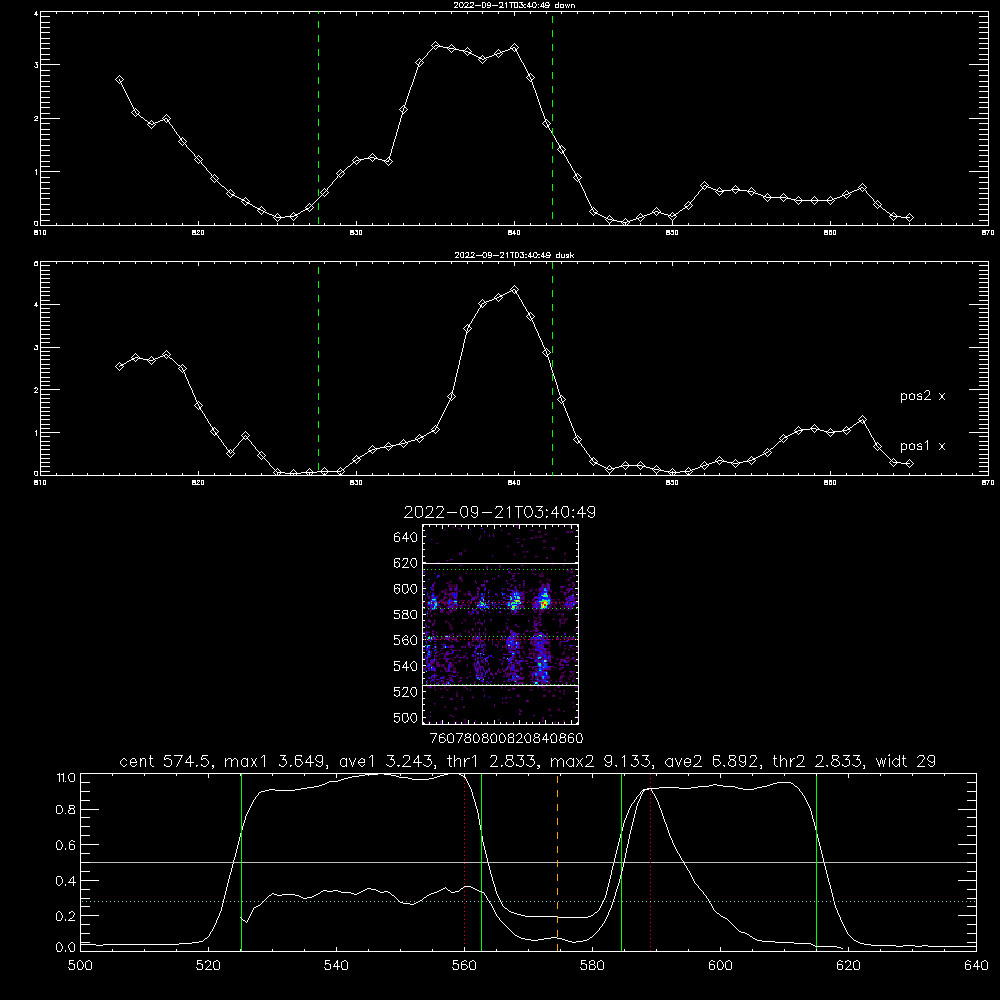Click the '560' label on bottom plot x-axis
The height and width of the screenshot is (1000, 1000).
[x=464, y=966]
